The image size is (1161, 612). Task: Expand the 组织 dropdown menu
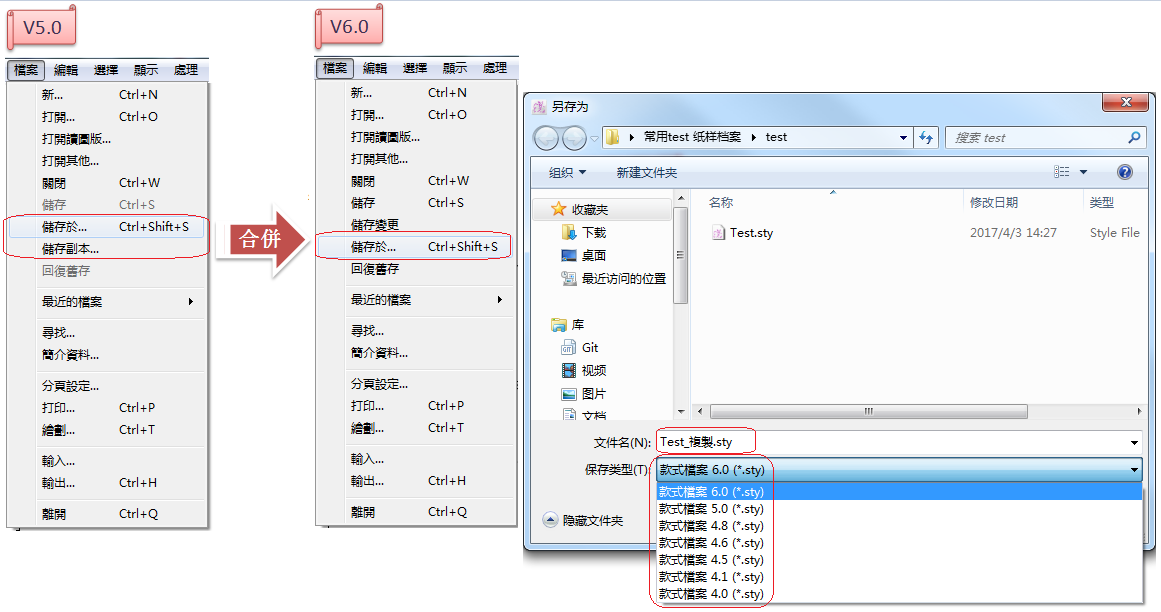[567, 173]
